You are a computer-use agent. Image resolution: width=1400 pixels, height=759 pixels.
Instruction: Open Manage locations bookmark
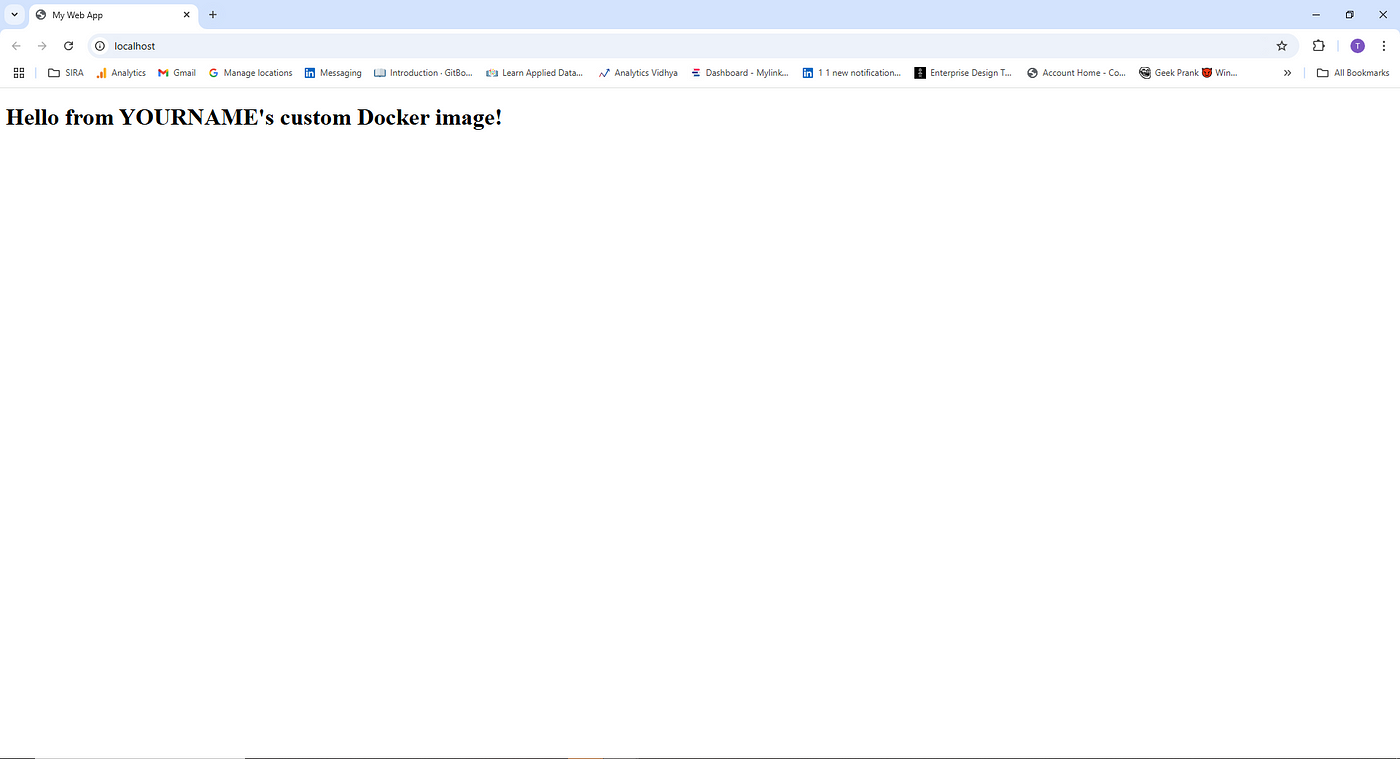[x=250, y=73]
